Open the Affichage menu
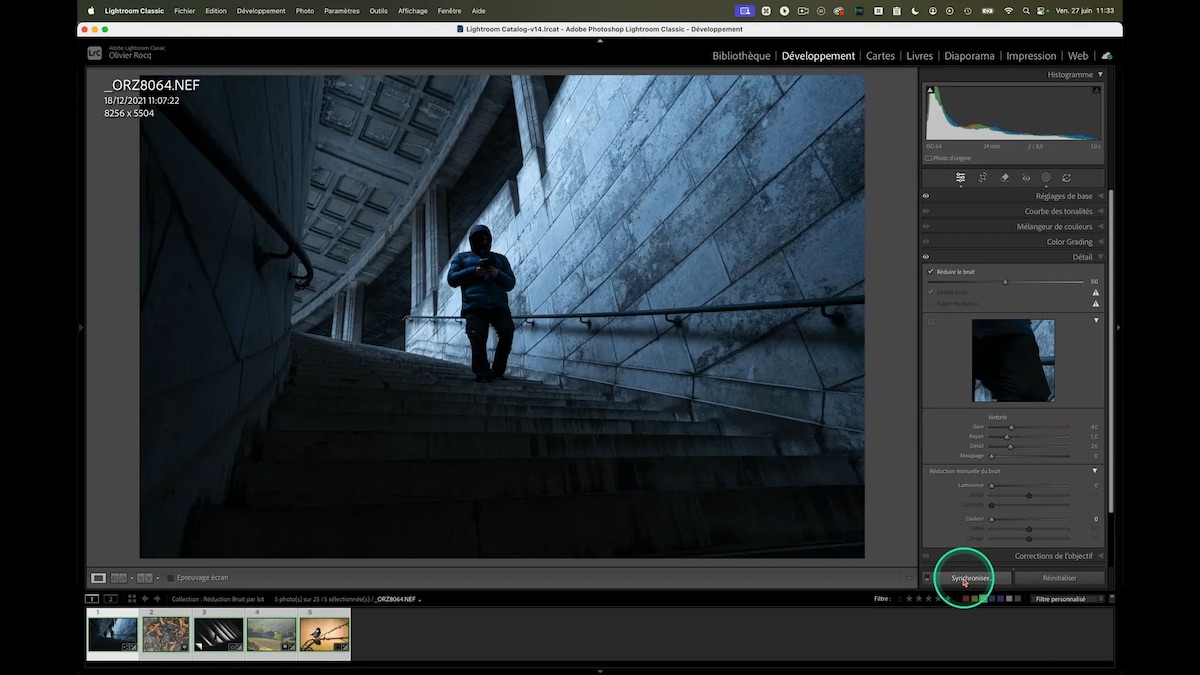 pyautogui.click(x=412, y=11)
